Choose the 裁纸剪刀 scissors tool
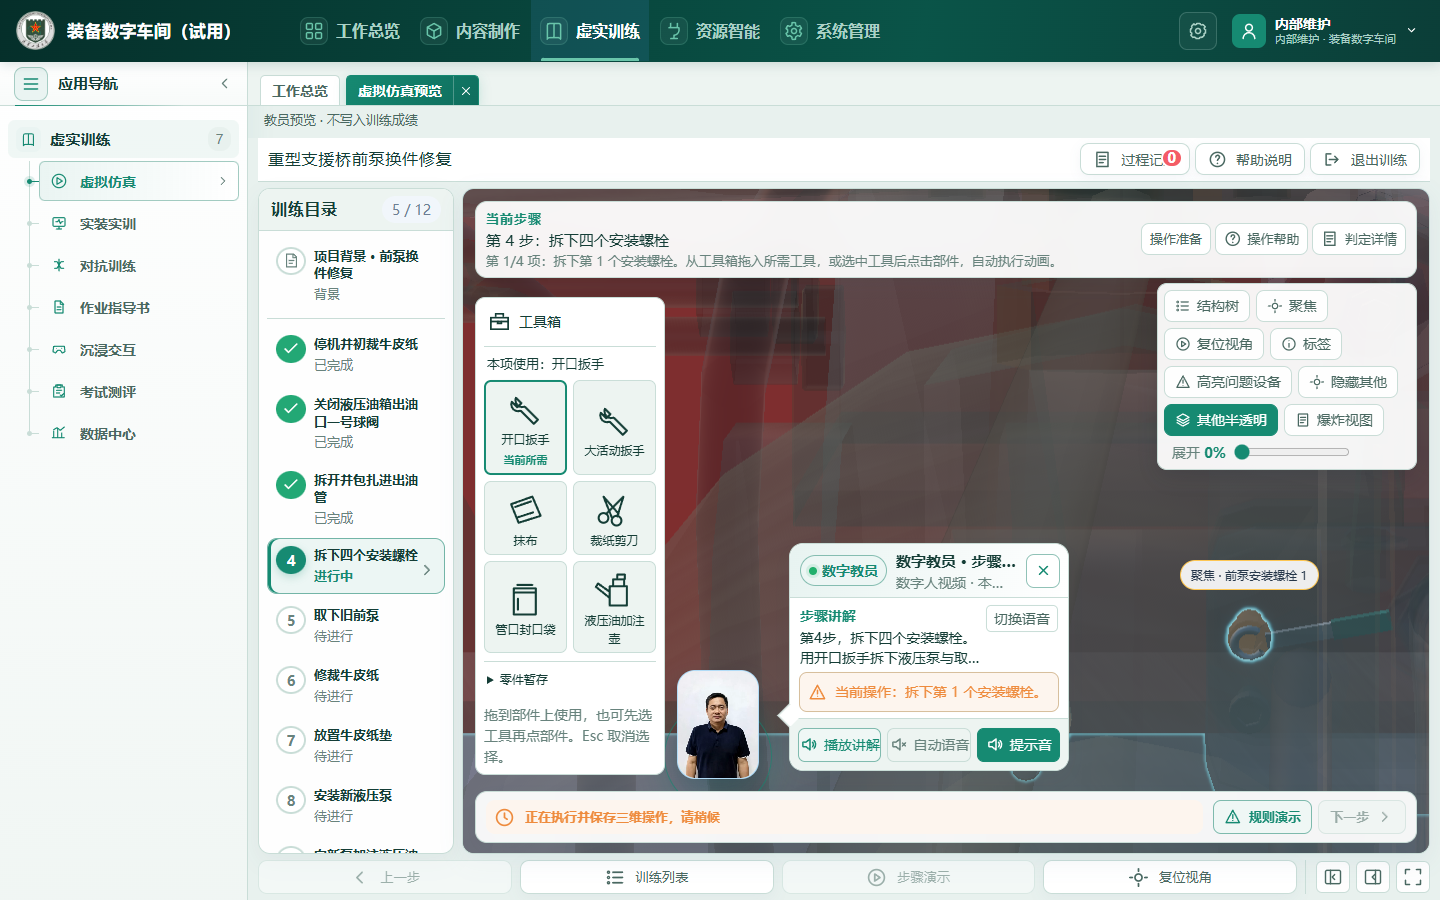The height and width of the screenshot is (900, 1440). [614, 518]
